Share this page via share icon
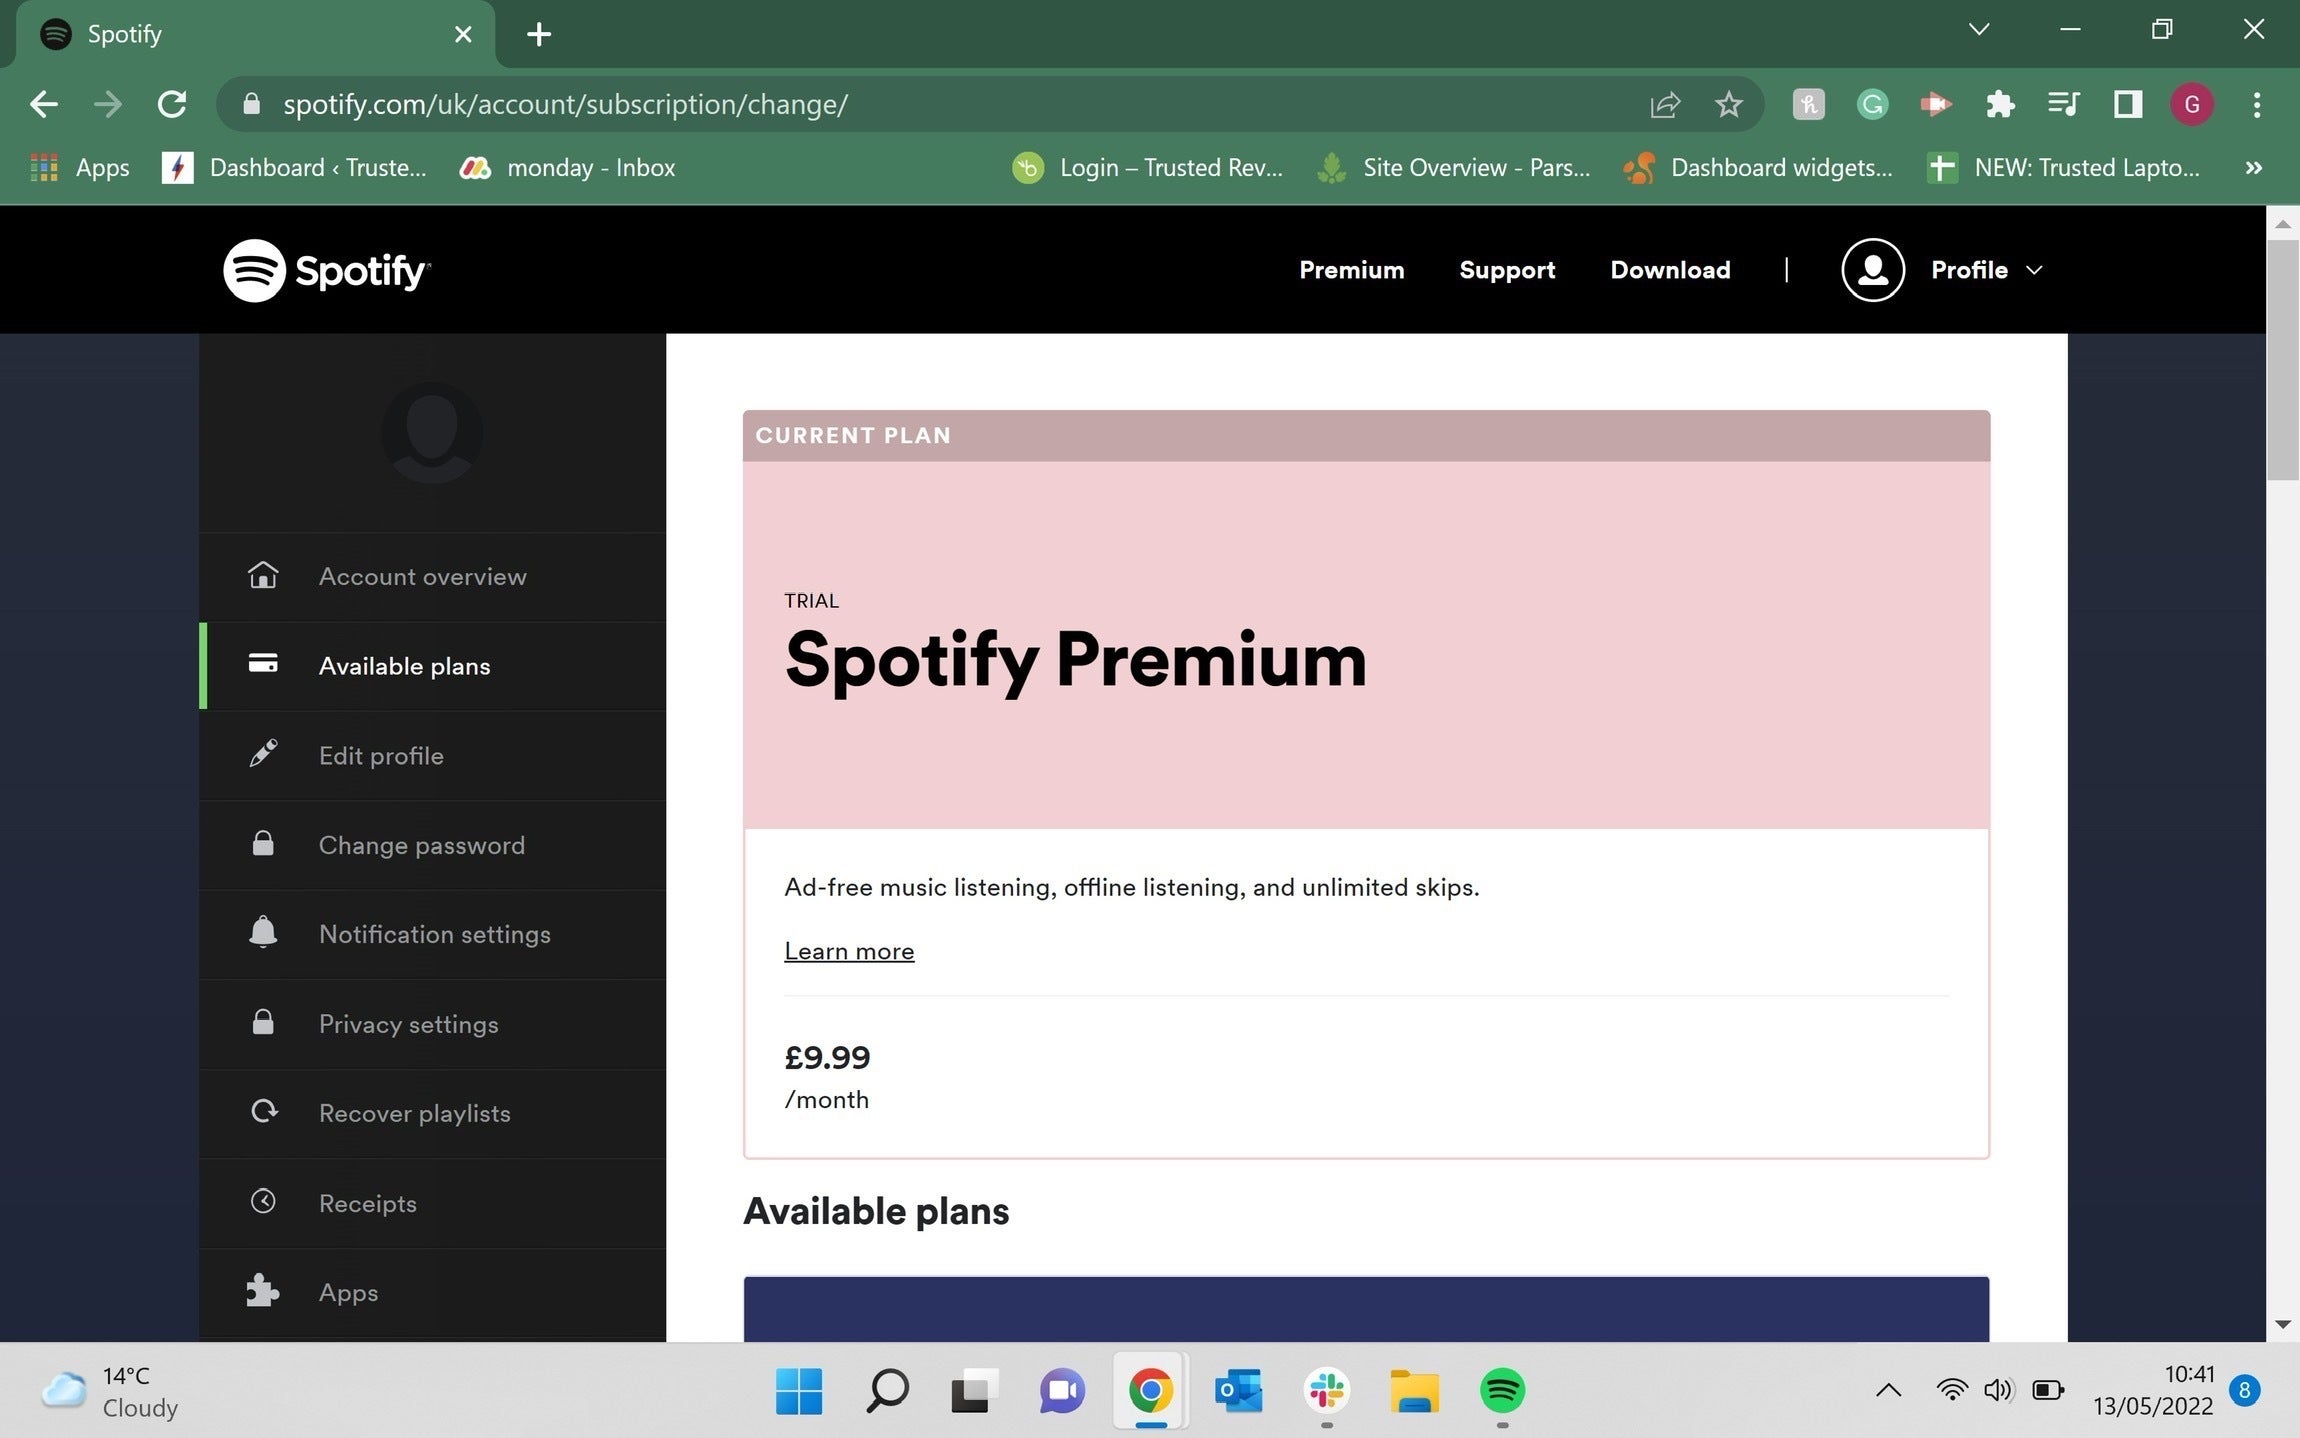 click(x=1665, y=104)
